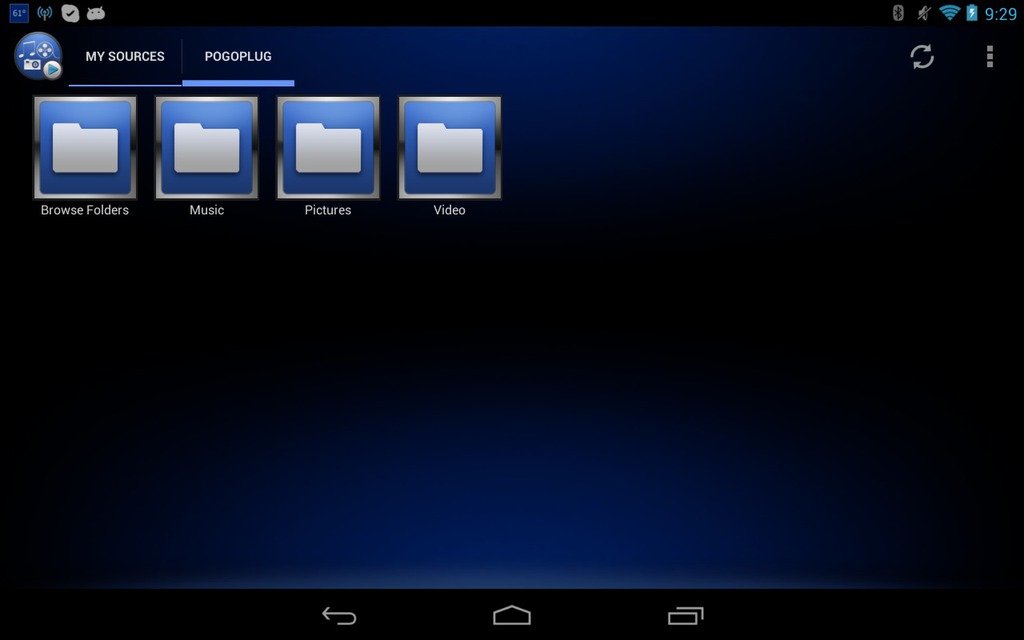This screenshot has height=640, width=1024.
Task: Open the Pictures folder icon
Action: click(328, 148)
